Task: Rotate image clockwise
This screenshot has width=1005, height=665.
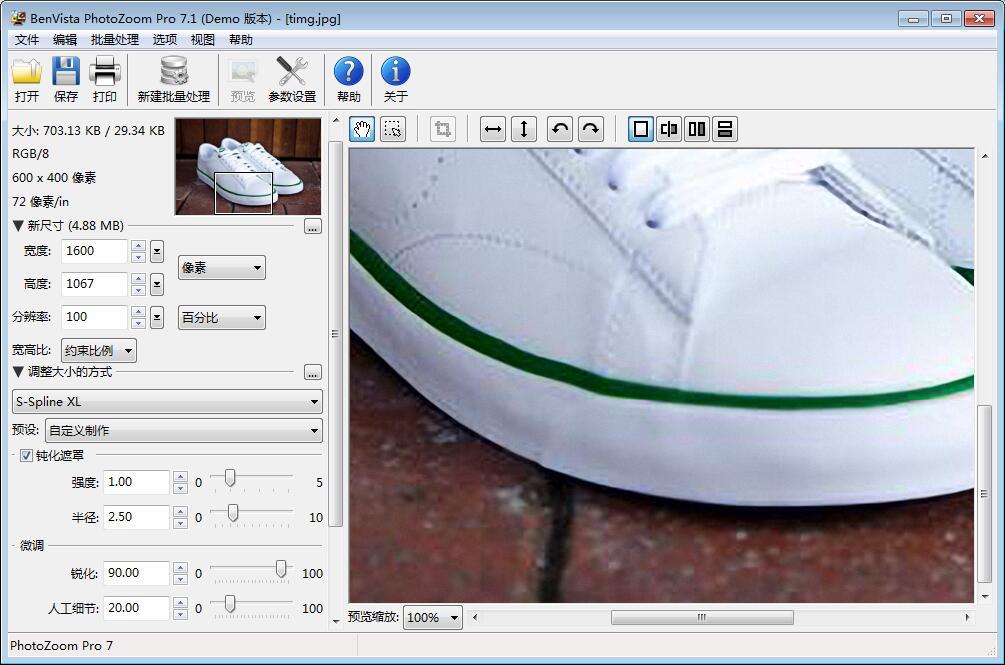Action: click(x=591, y=129)
